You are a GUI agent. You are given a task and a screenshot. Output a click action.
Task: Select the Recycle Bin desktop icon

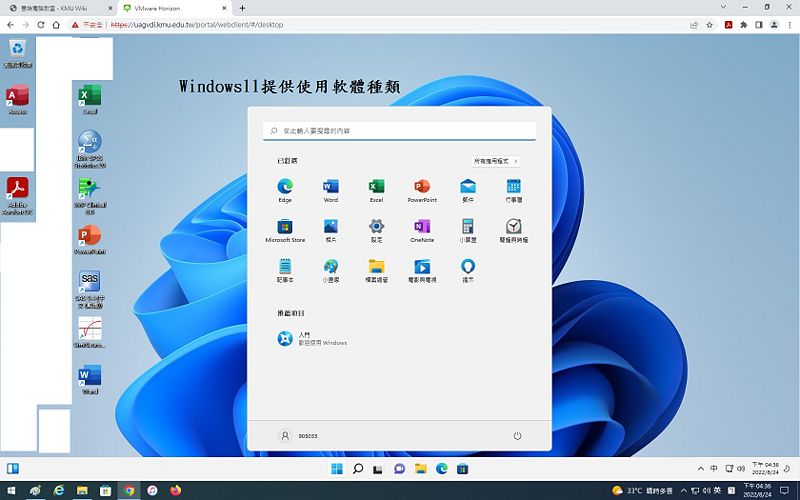(x=18, y=53)
